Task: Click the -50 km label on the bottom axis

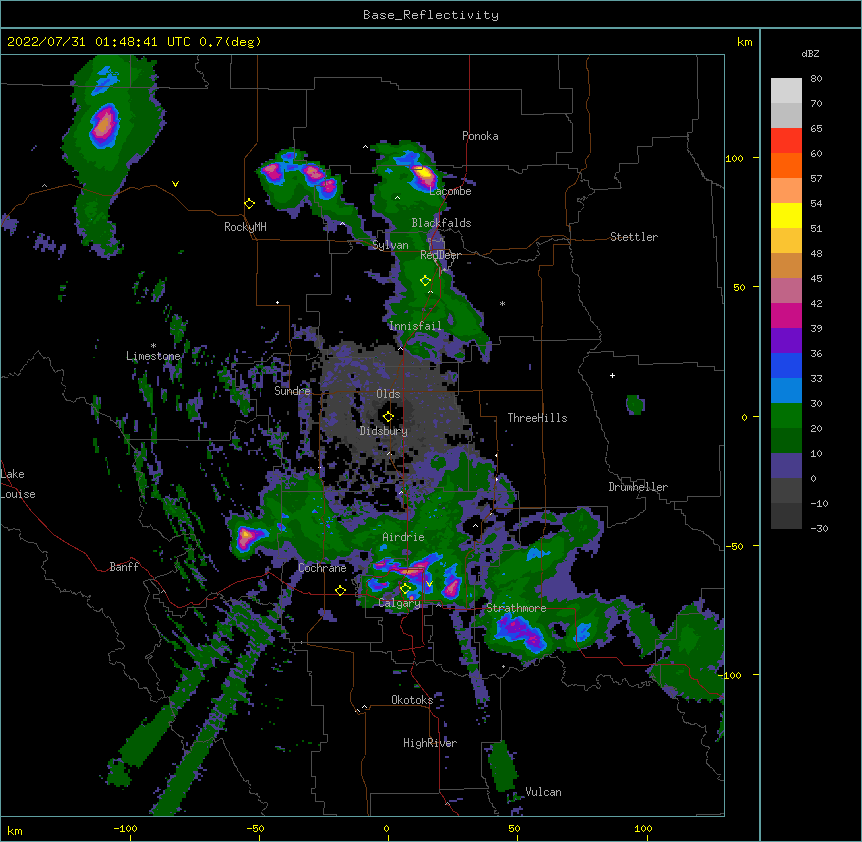Action: tap(255, 828)
